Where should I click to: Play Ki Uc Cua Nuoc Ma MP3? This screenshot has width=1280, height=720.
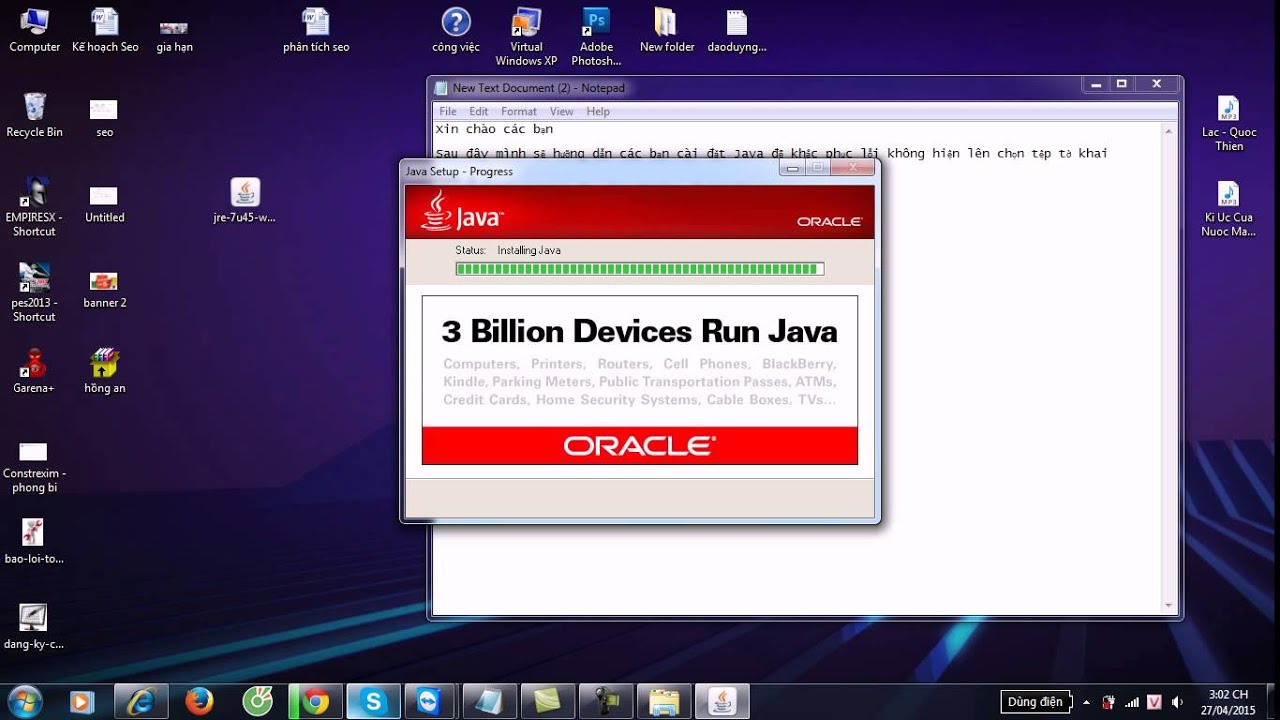(1229, 208)
